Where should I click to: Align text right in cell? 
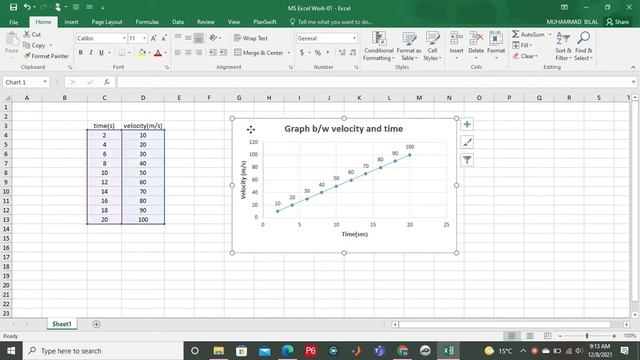(x=198, y=53)
